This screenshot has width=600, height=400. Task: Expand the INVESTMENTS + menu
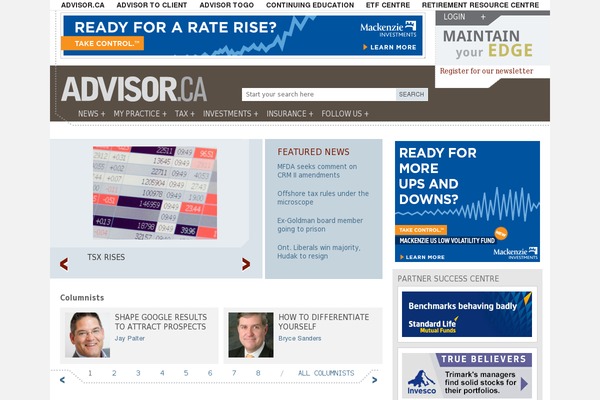(231, 114)
